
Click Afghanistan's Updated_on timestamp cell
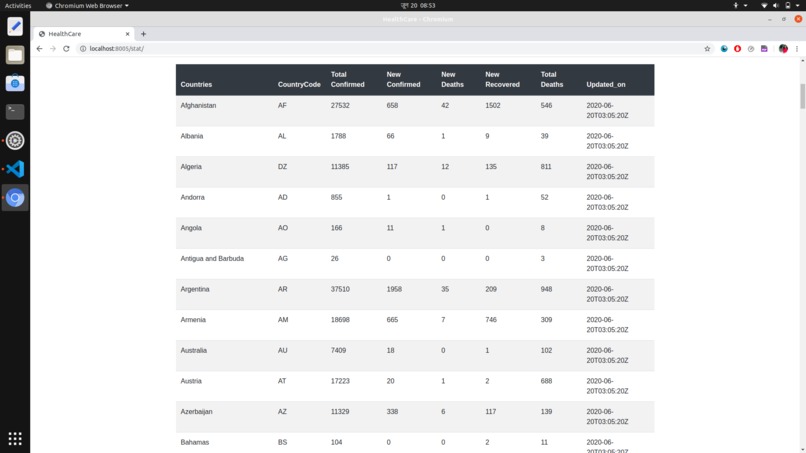[x=607, y=111]
